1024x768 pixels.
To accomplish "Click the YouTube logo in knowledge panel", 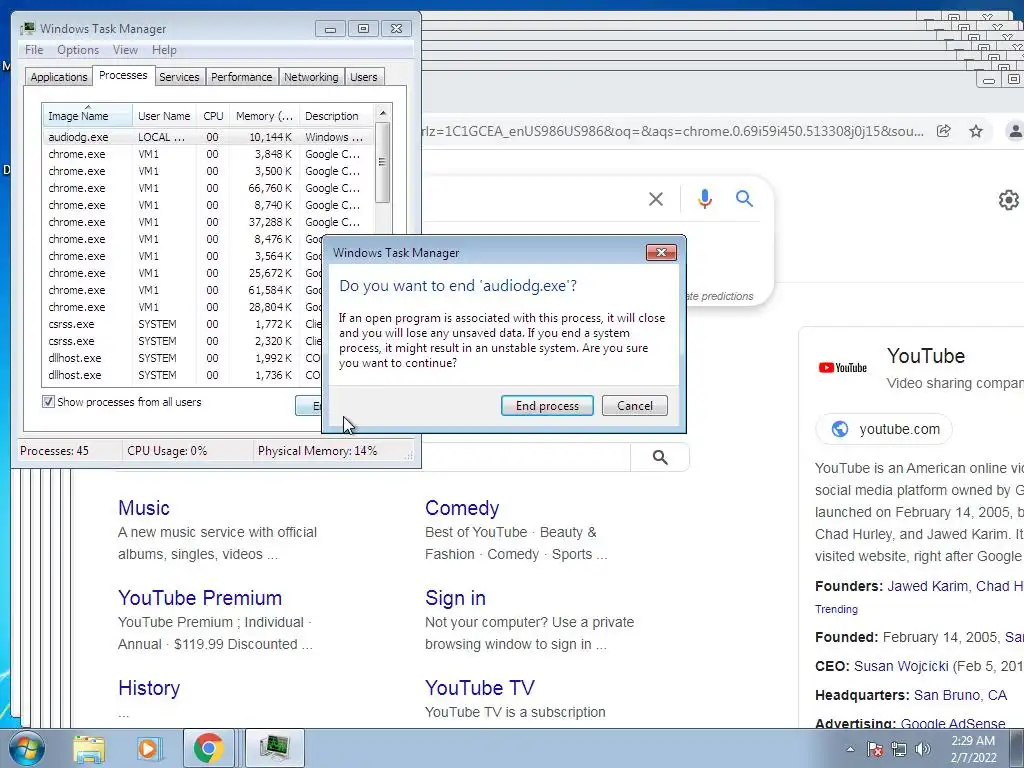I will click(842, 368).
